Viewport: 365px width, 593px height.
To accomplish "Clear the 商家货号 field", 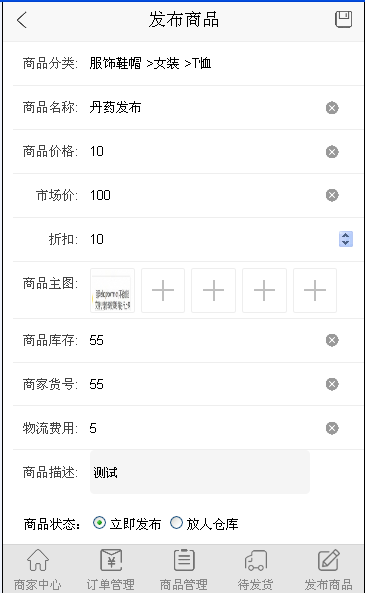I will click(332, 384).
